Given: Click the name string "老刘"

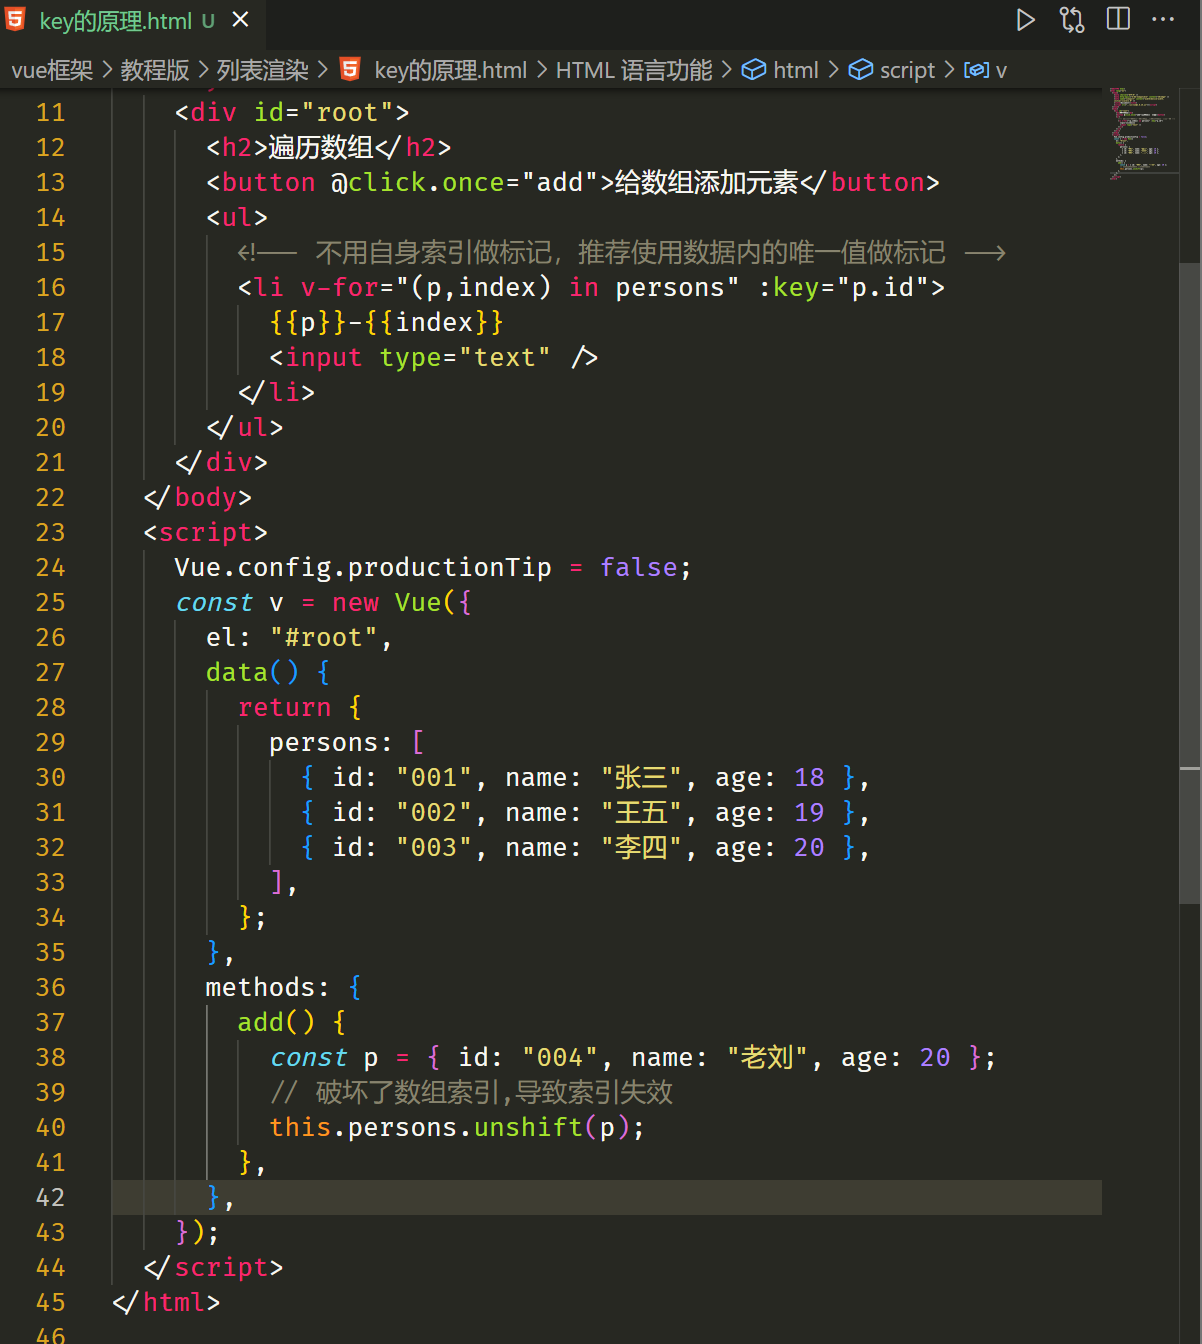Looking at the screenshot, I should click(x=767, y=1057).
